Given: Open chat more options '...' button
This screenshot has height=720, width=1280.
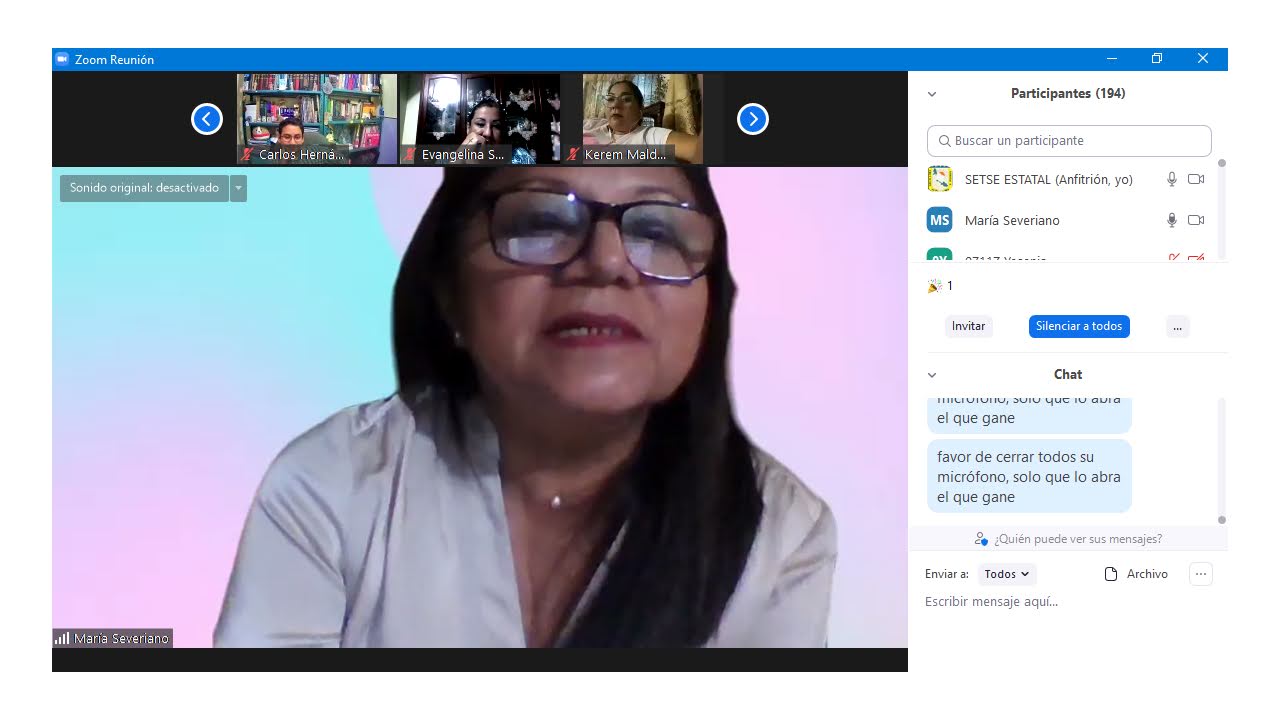Looking at the screenshot, I should [1201, 574].
